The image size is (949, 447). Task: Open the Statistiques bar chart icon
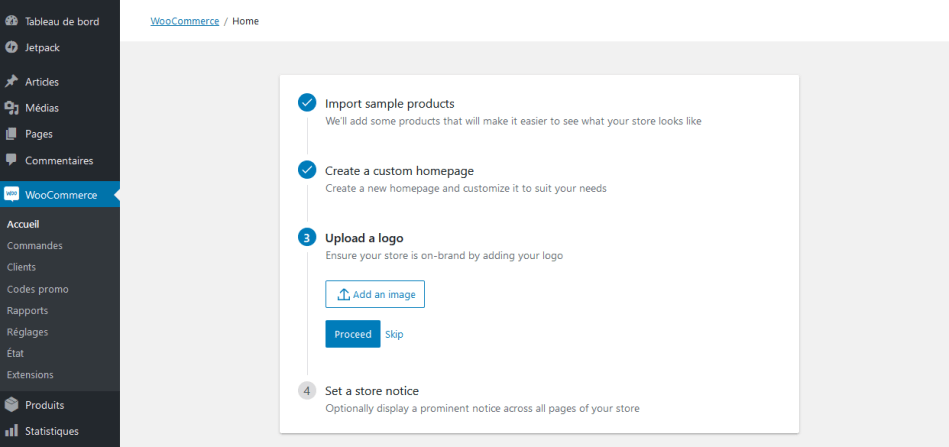pos(11,431)
